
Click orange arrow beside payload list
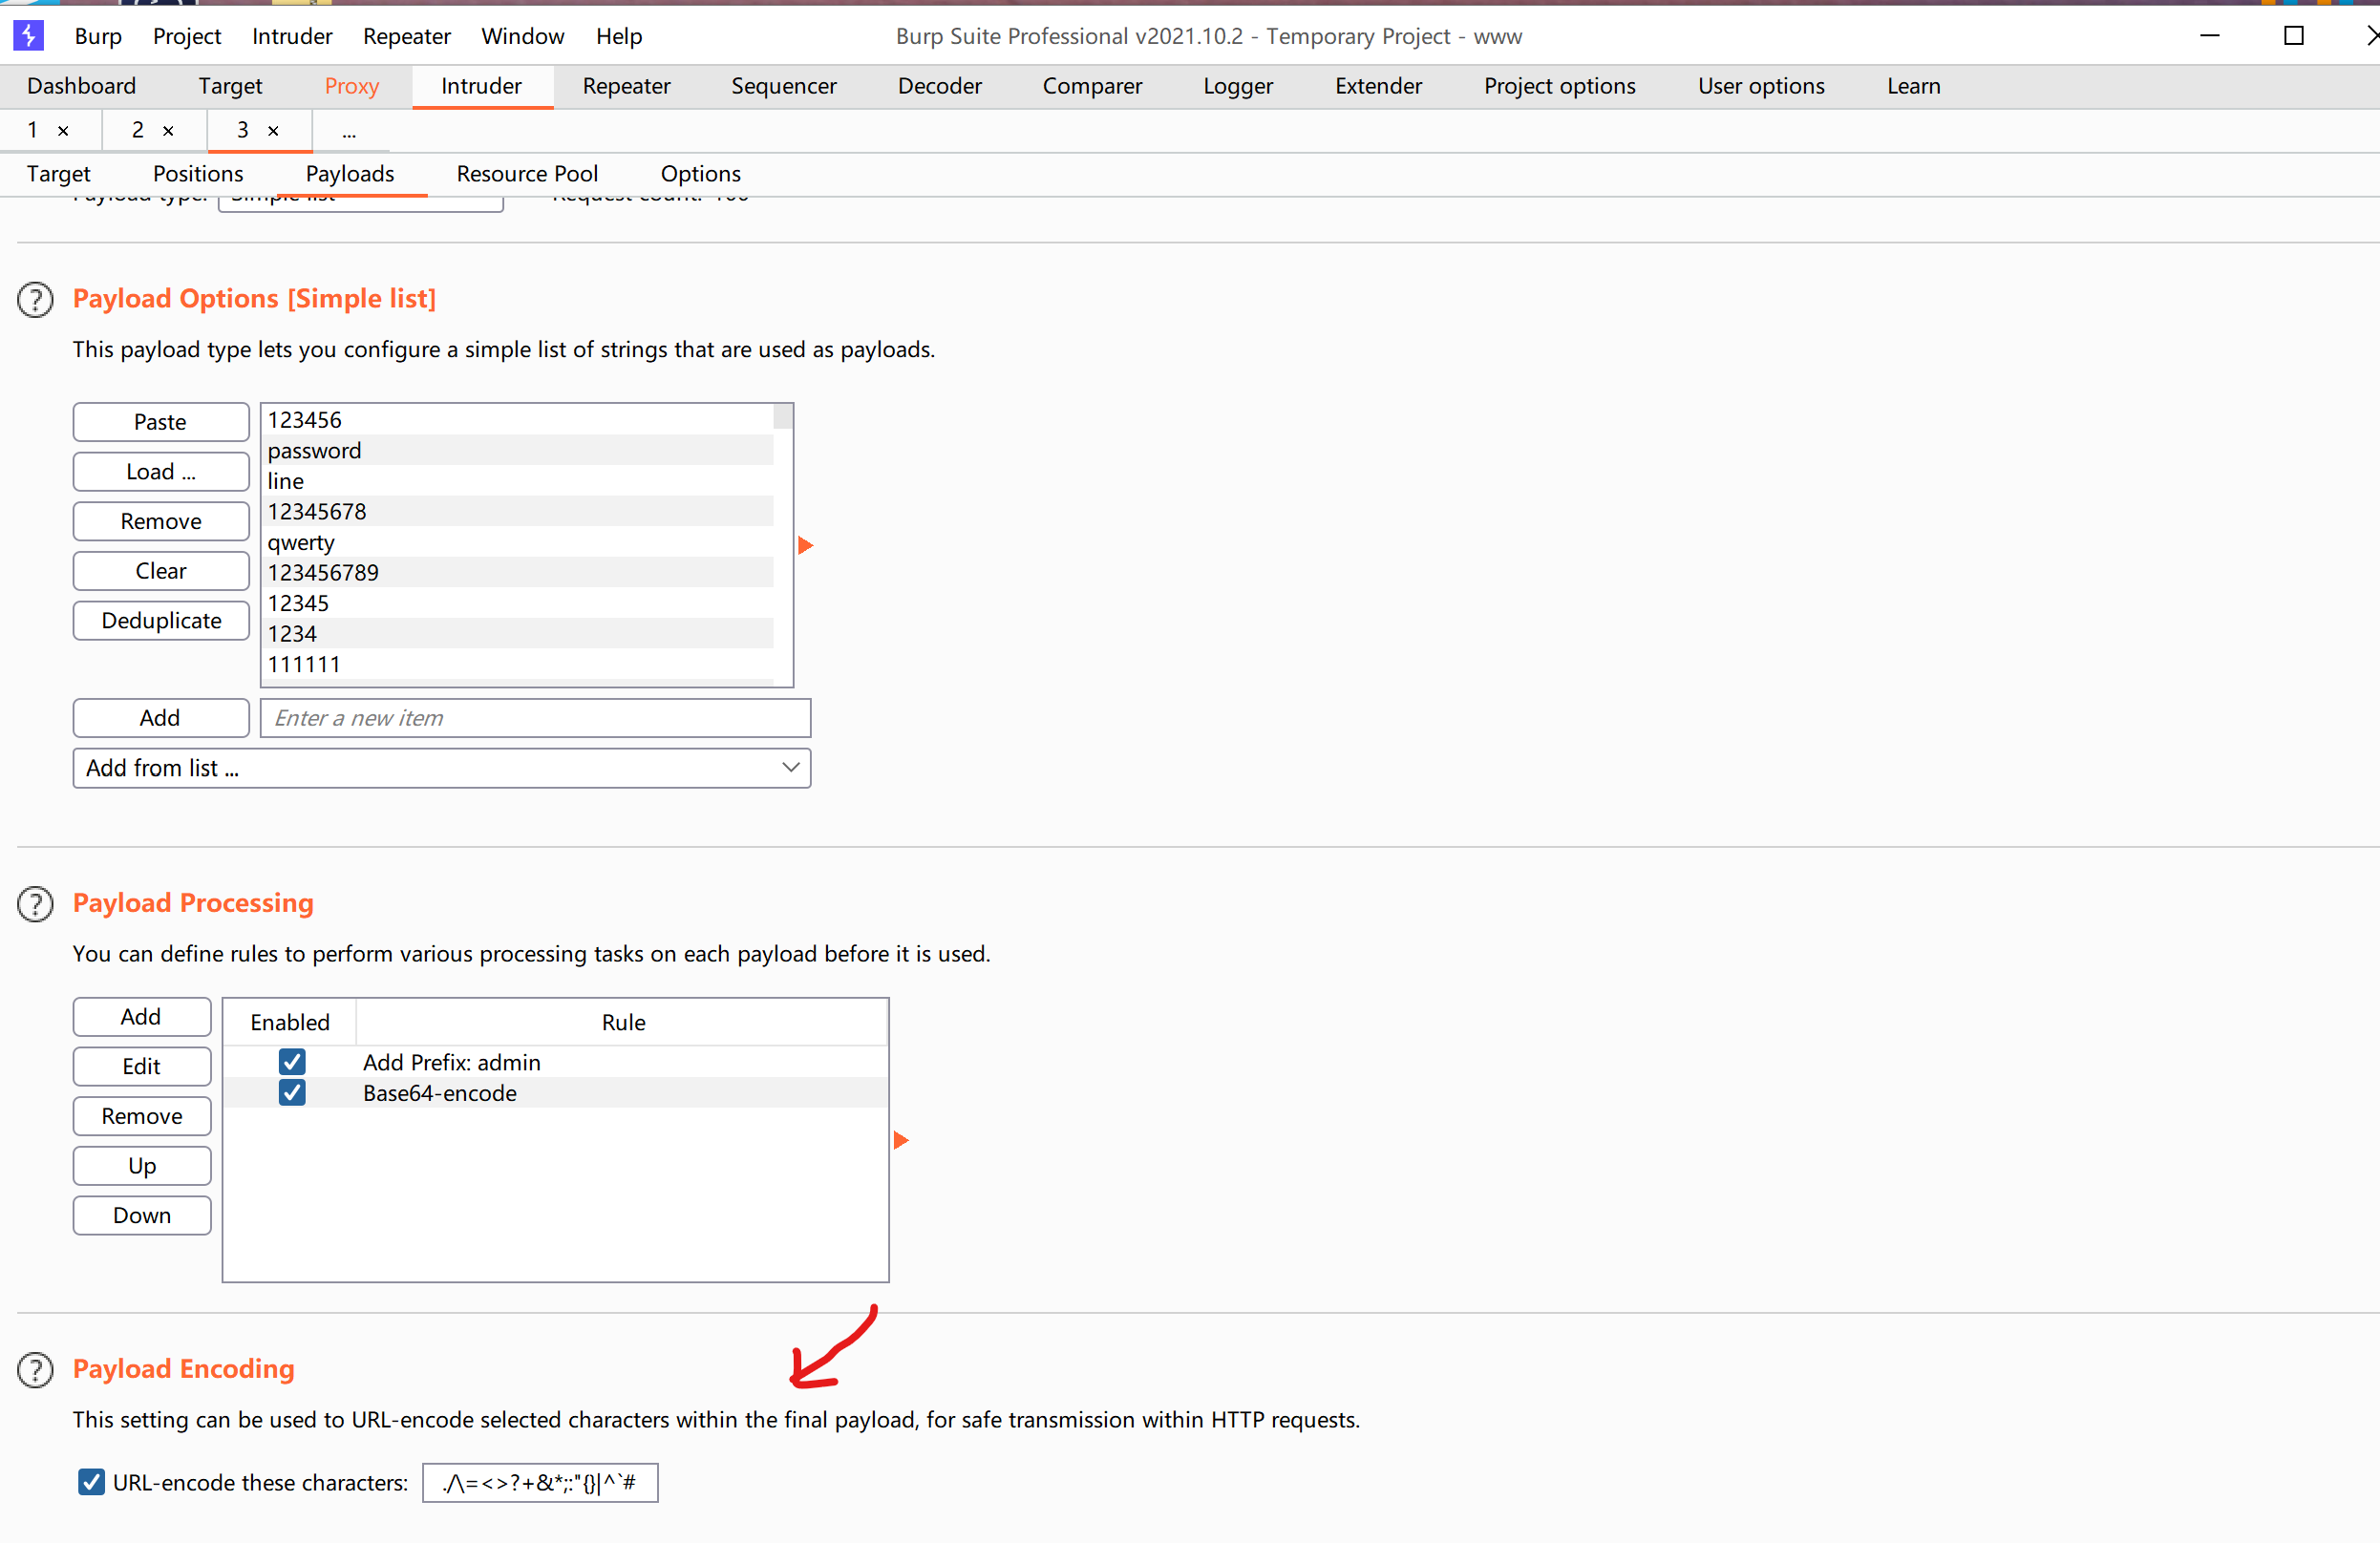[805, 545]
